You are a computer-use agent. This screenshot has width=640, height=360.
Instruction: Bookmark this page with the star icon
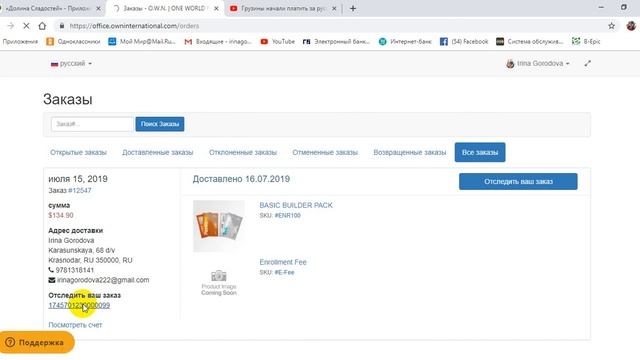coord(611,26)
